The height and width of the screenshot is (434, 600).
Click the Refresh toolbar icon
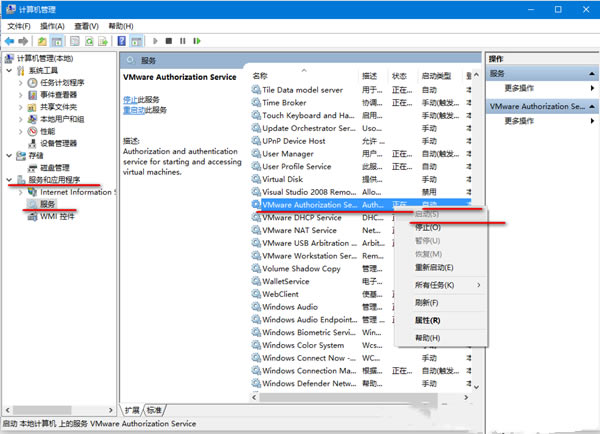(89, 41)
